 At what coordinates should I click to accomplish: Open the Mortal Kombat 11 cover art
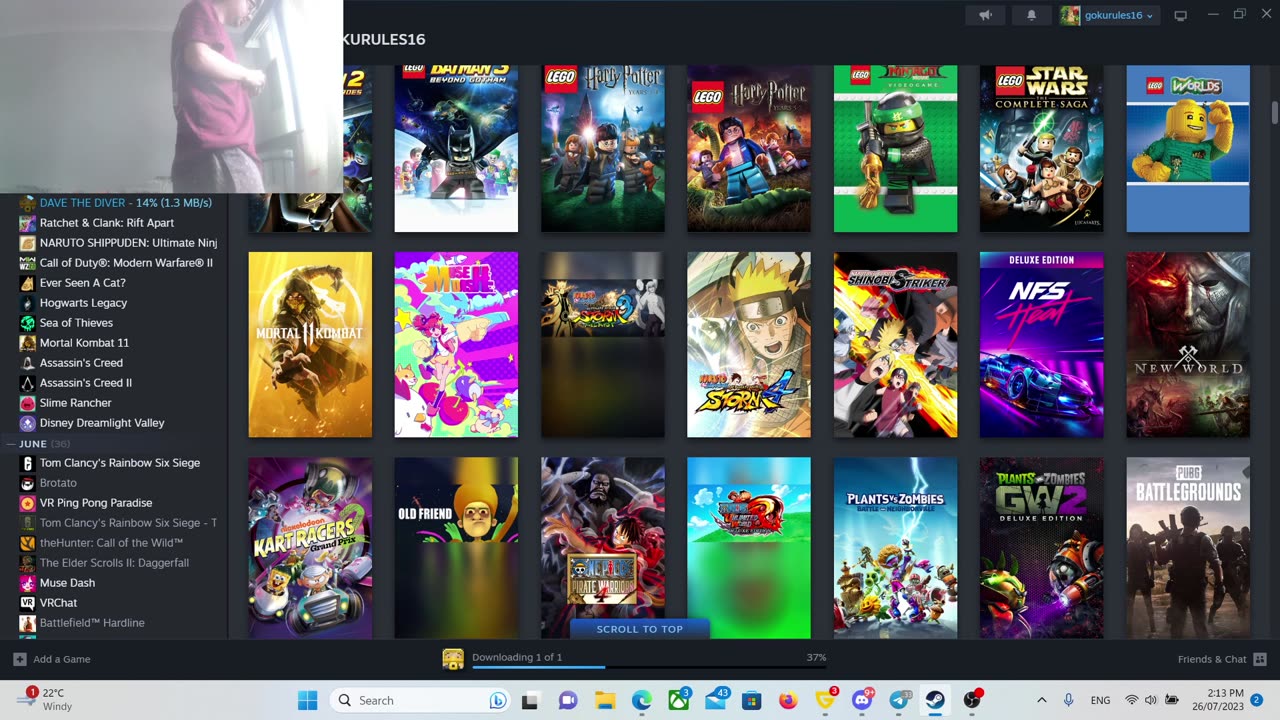coord(310,345)
